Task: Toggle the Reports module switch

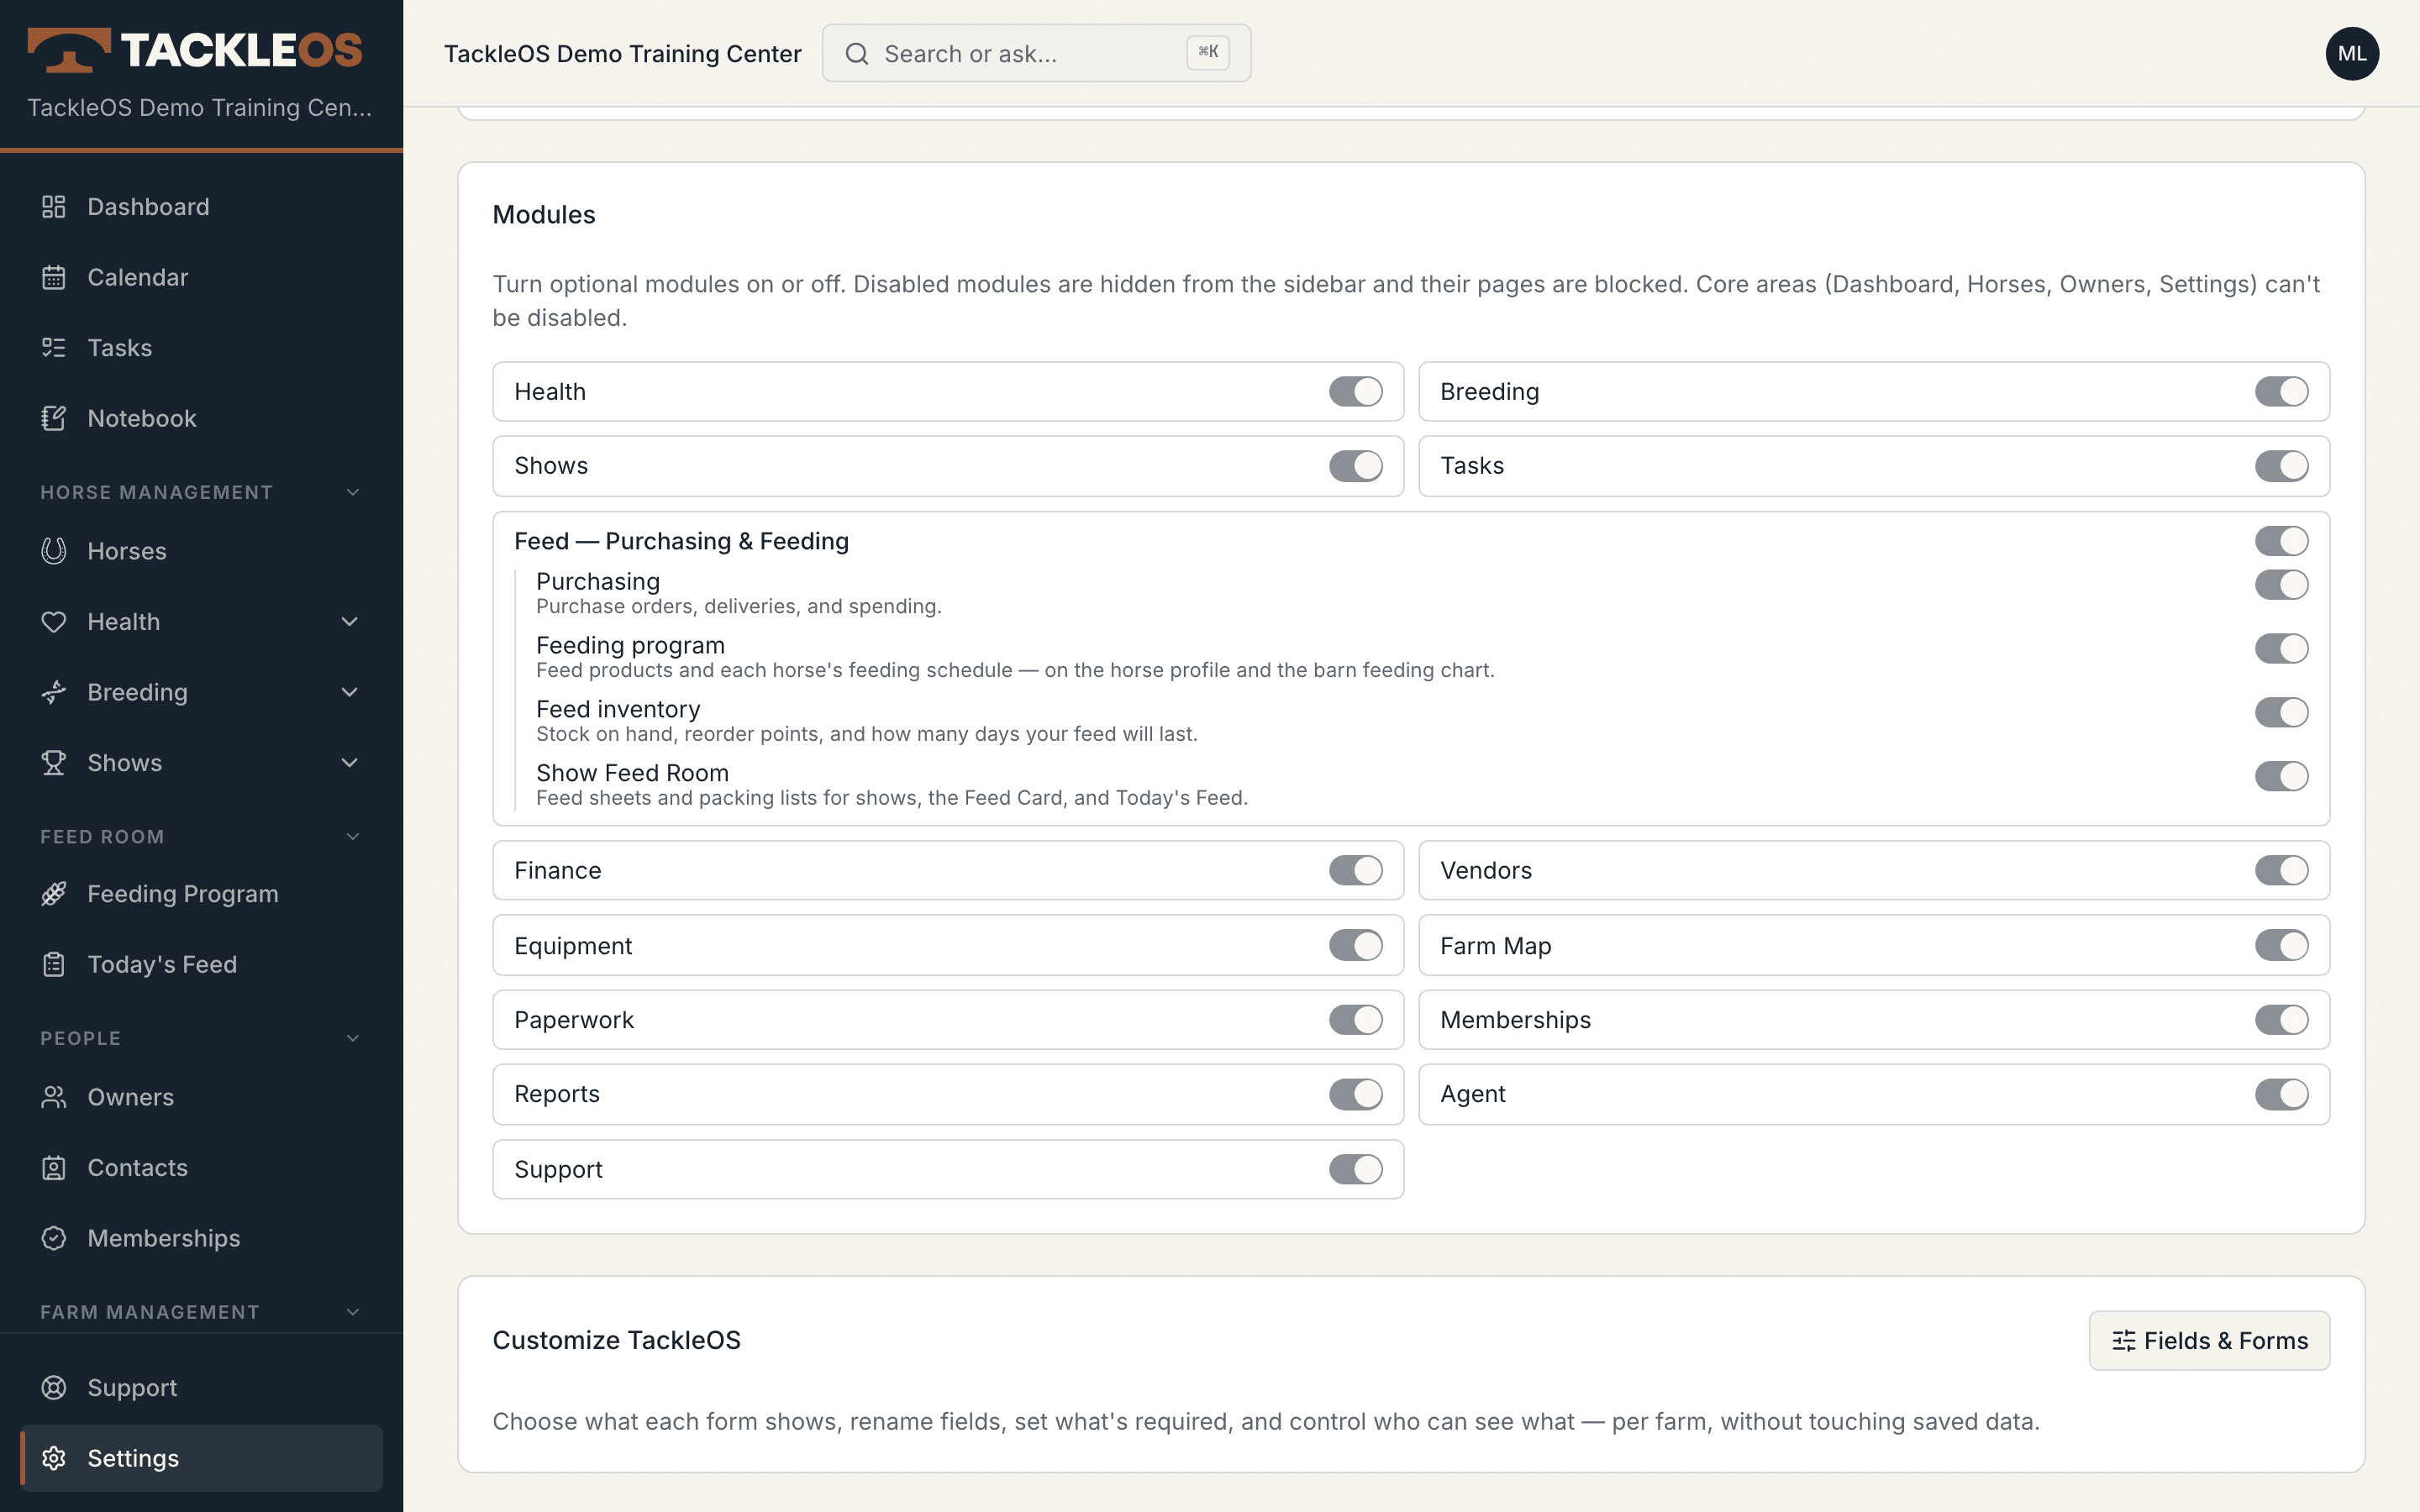Action: coord(1356,1095)
